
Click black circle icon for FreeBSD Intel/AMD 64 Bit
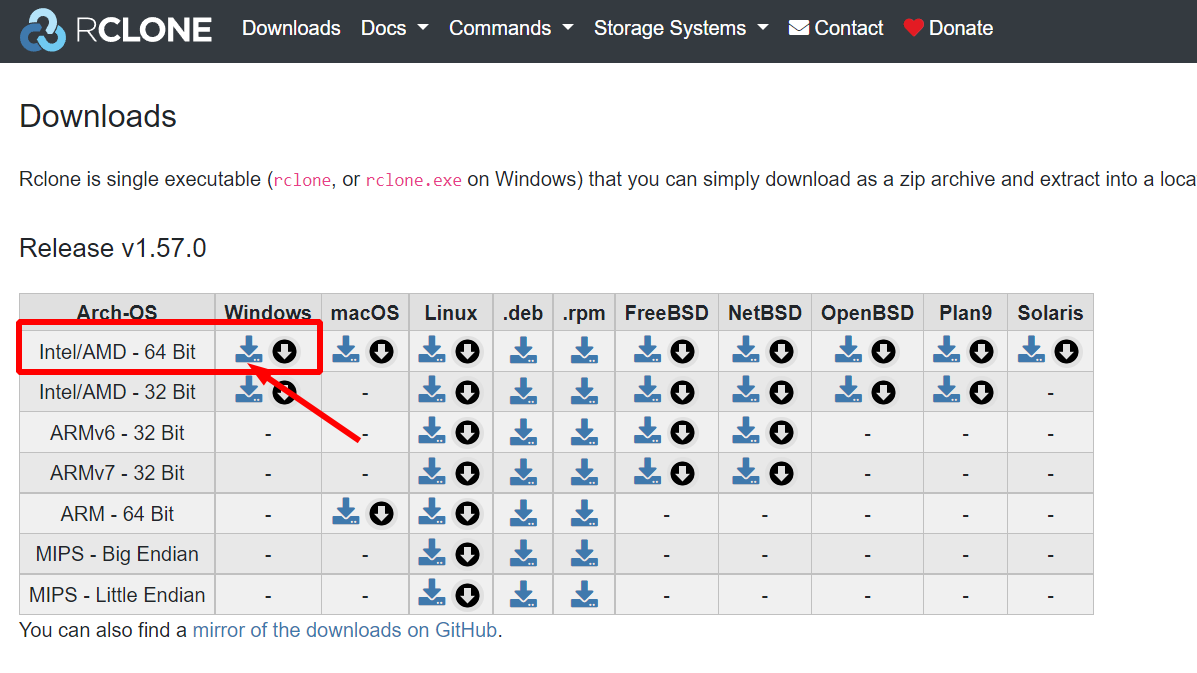[682, 352]
